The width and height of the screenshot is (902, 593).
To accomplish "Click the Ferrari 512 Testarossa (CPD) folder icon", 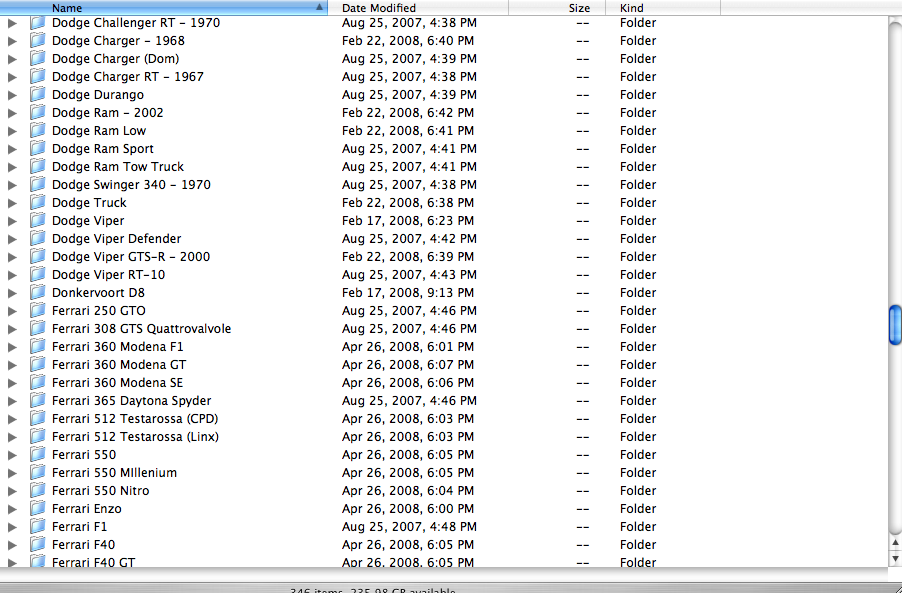I will 38,419.
